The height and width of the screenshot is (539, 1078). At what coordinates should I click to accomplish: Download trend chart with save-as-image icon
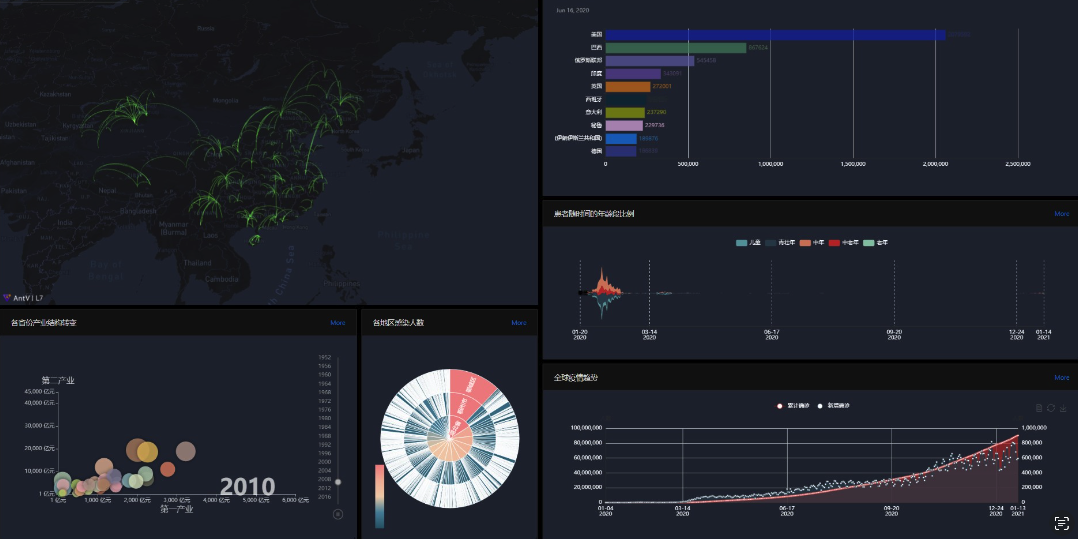tap(1064, 408)
